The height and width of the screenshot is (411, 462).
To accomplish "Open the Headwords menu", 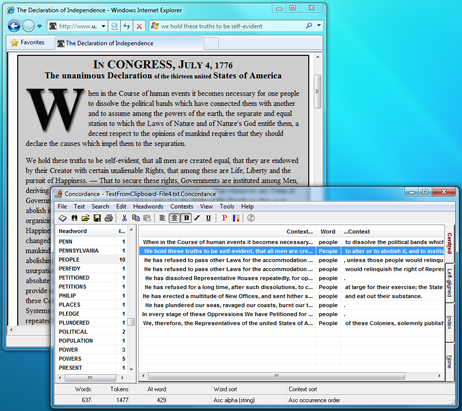I will [x=148, y=206].
